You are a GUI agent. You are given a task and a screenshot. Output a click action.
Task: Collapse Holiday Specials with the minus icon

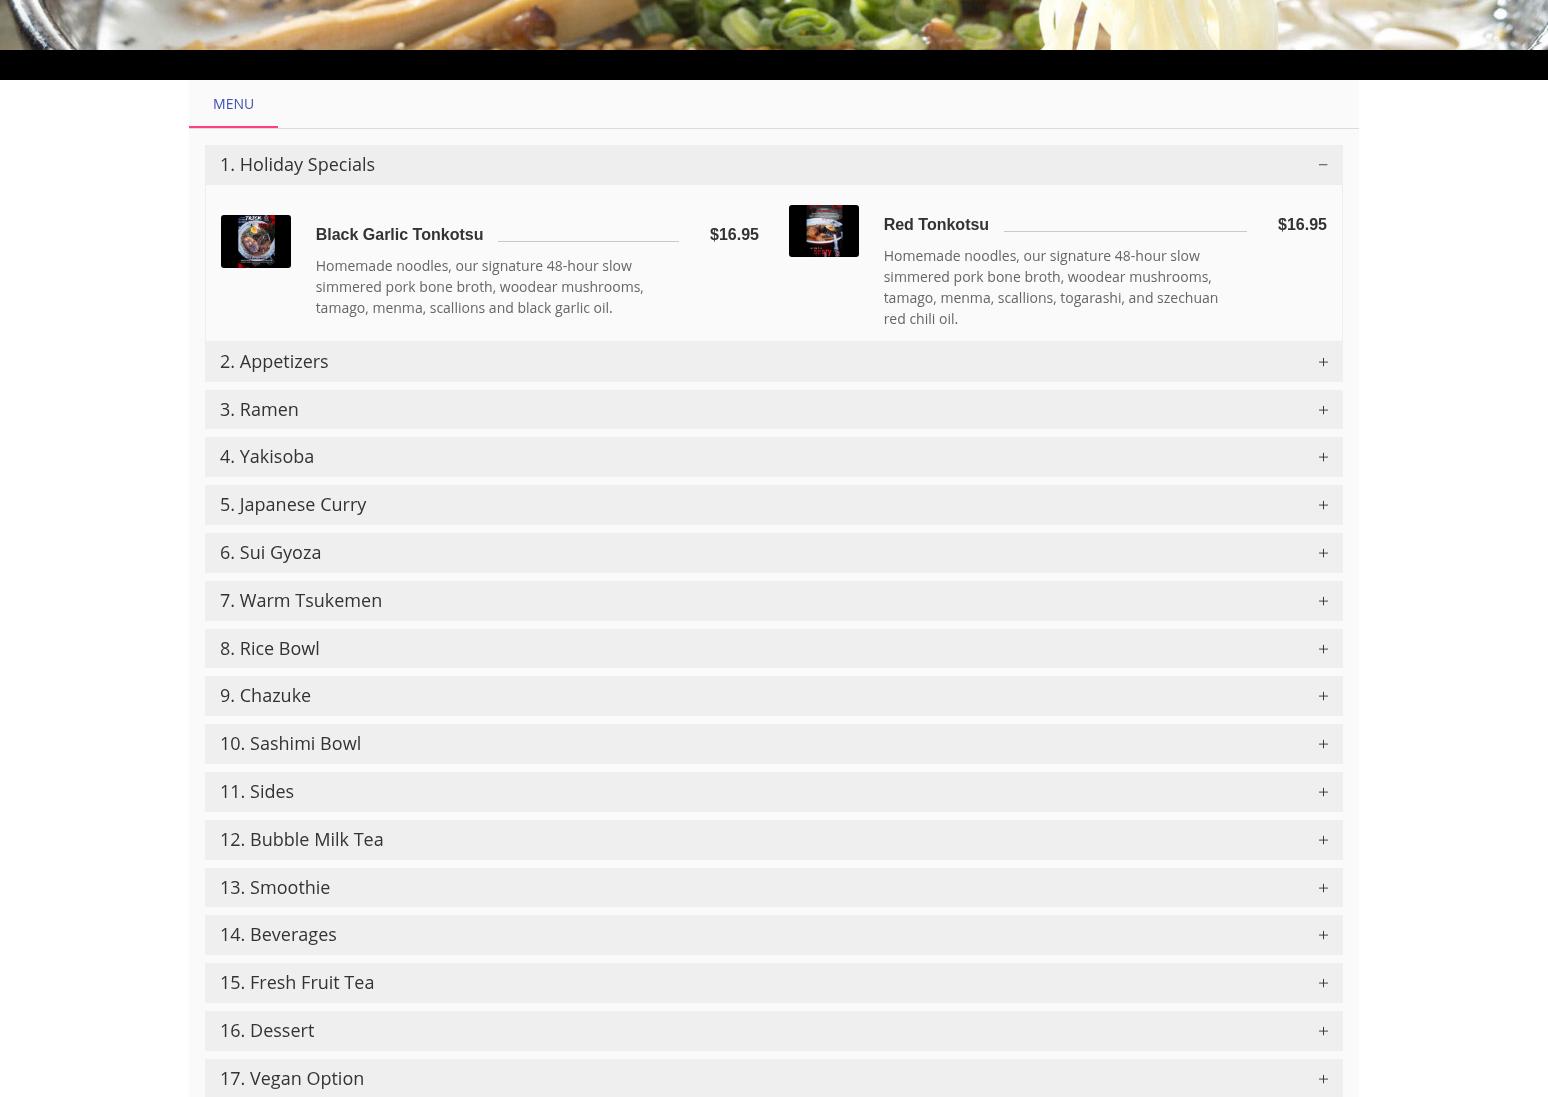click(1322, 165)
